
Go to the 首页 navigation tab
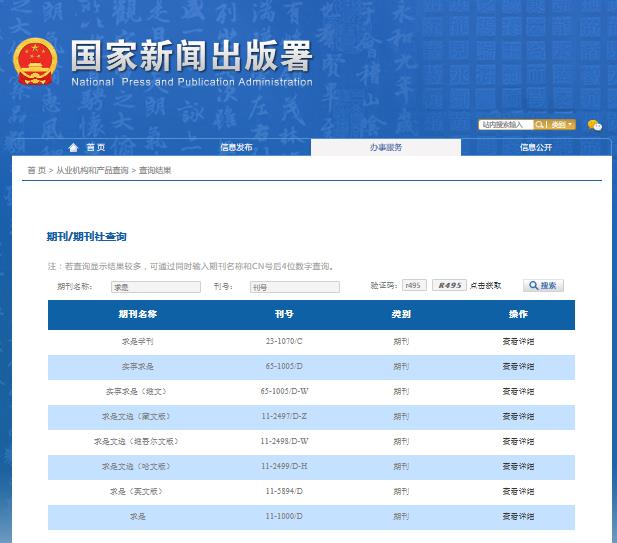[96, 148]
